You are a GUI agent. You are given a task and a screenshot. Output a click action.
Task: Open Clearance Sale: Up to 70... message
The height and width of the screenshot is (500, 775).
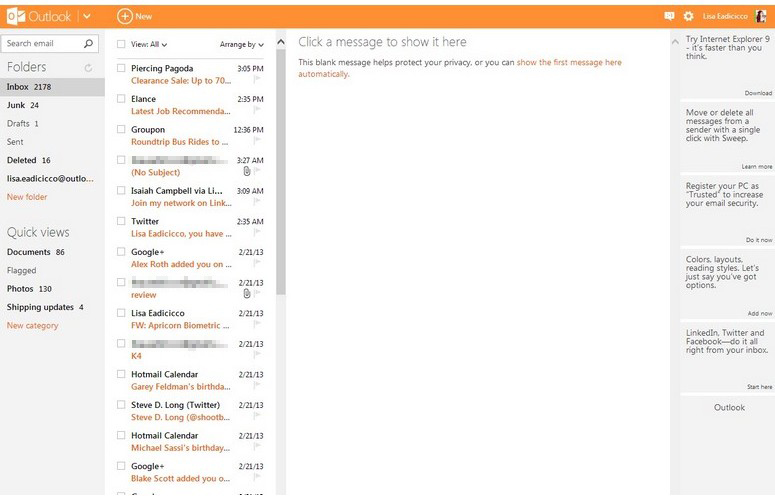(x=181, y=81)
